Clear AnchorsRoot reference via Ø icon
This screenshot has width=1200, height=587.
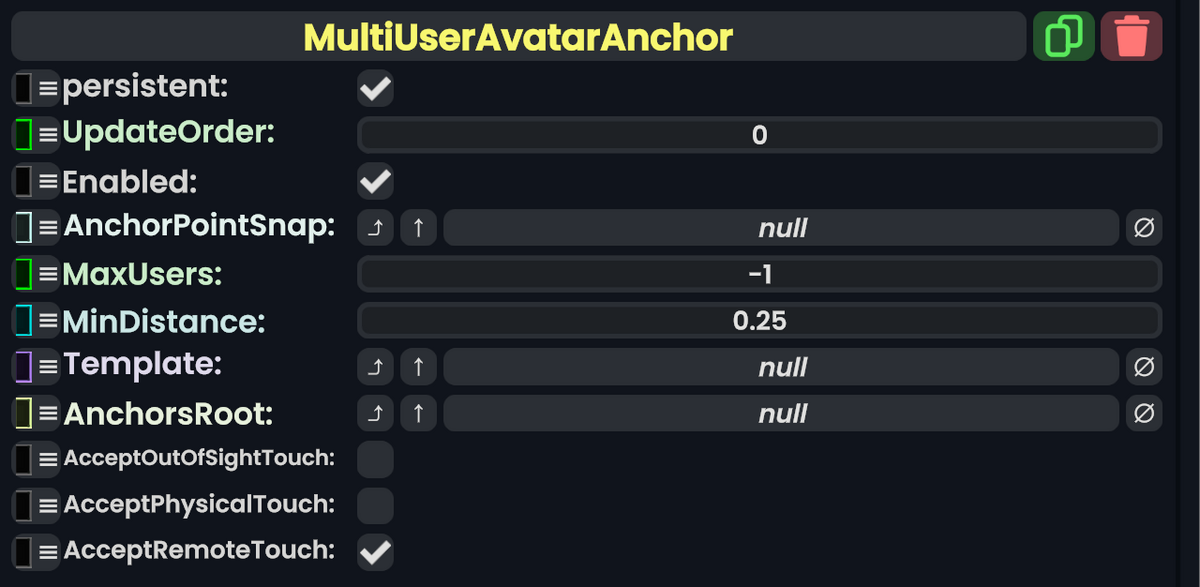(x=1144, y=413)
